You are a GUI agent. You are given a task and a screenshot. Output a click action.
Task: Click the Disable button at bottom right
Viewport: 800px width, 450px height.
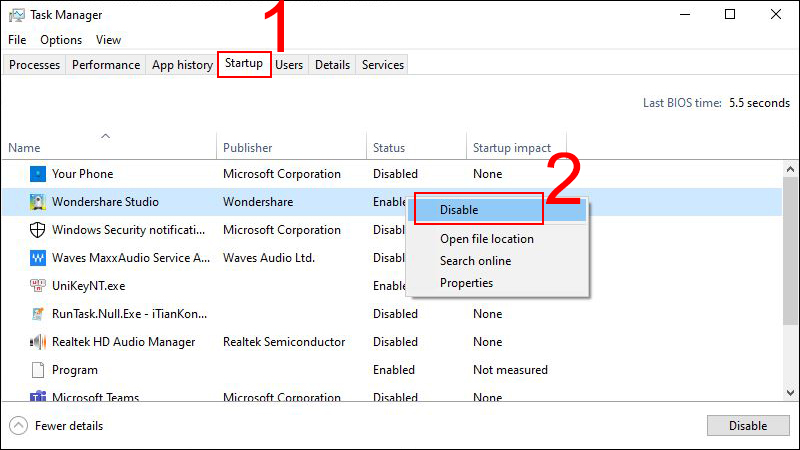(748, 426)
